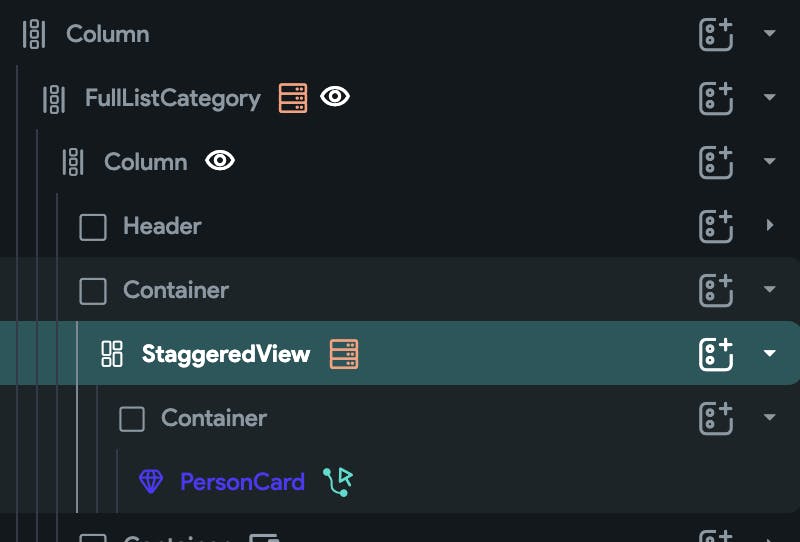Collapse the FullListCategory node
The width and height of the screenshot is (800, 542).
(769, 98)
